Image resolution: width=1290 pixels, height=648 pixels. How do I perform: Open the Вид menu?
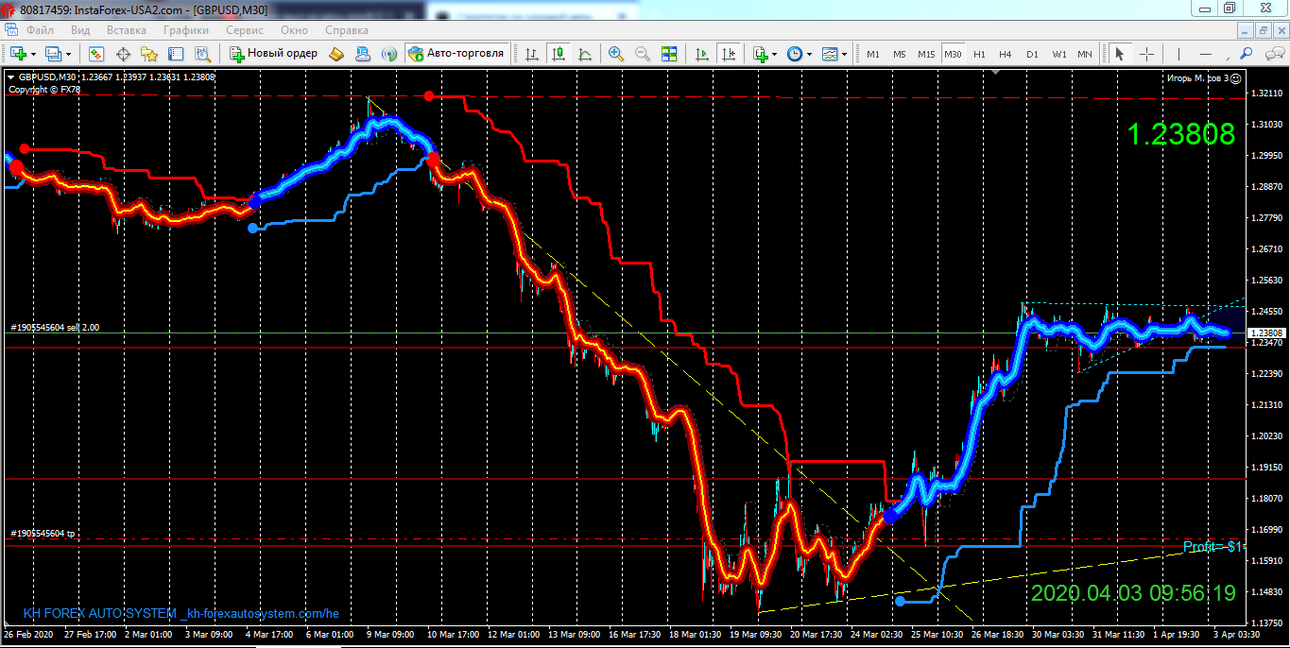(80, 30)
